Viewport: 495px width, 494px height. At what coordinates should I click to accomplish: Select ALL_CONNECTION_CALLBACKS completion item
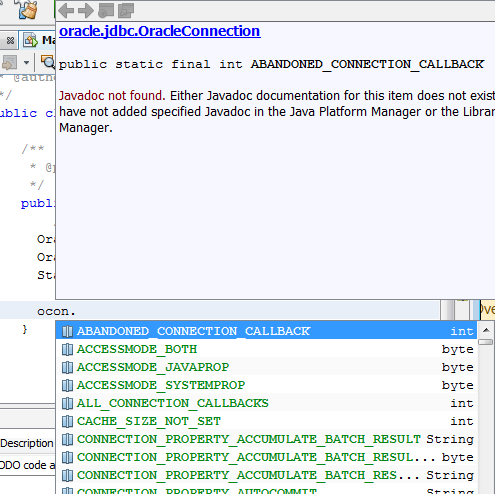[267, 403]
